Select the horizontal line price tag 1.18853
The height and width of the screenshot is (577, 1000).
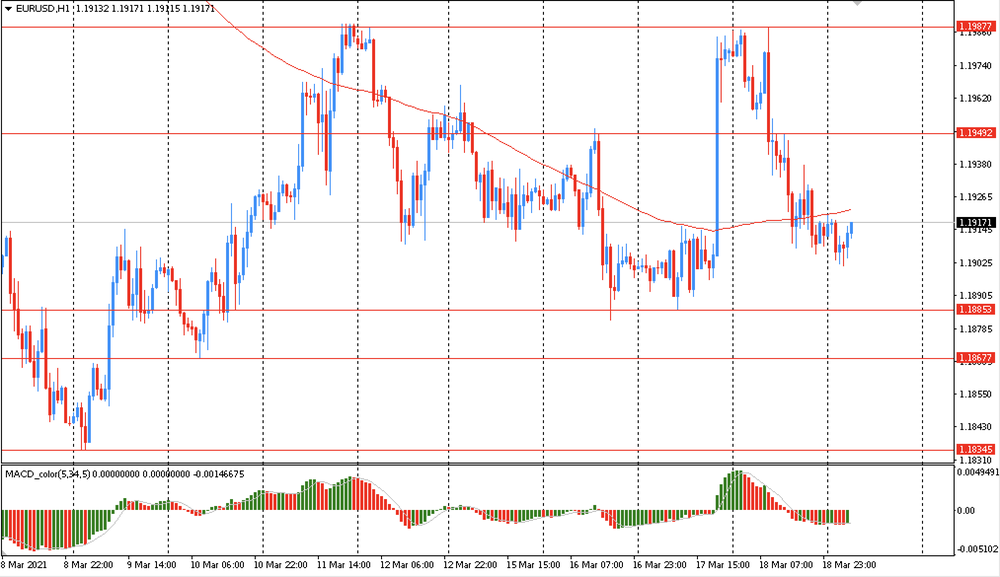click(x=976, y=309)
